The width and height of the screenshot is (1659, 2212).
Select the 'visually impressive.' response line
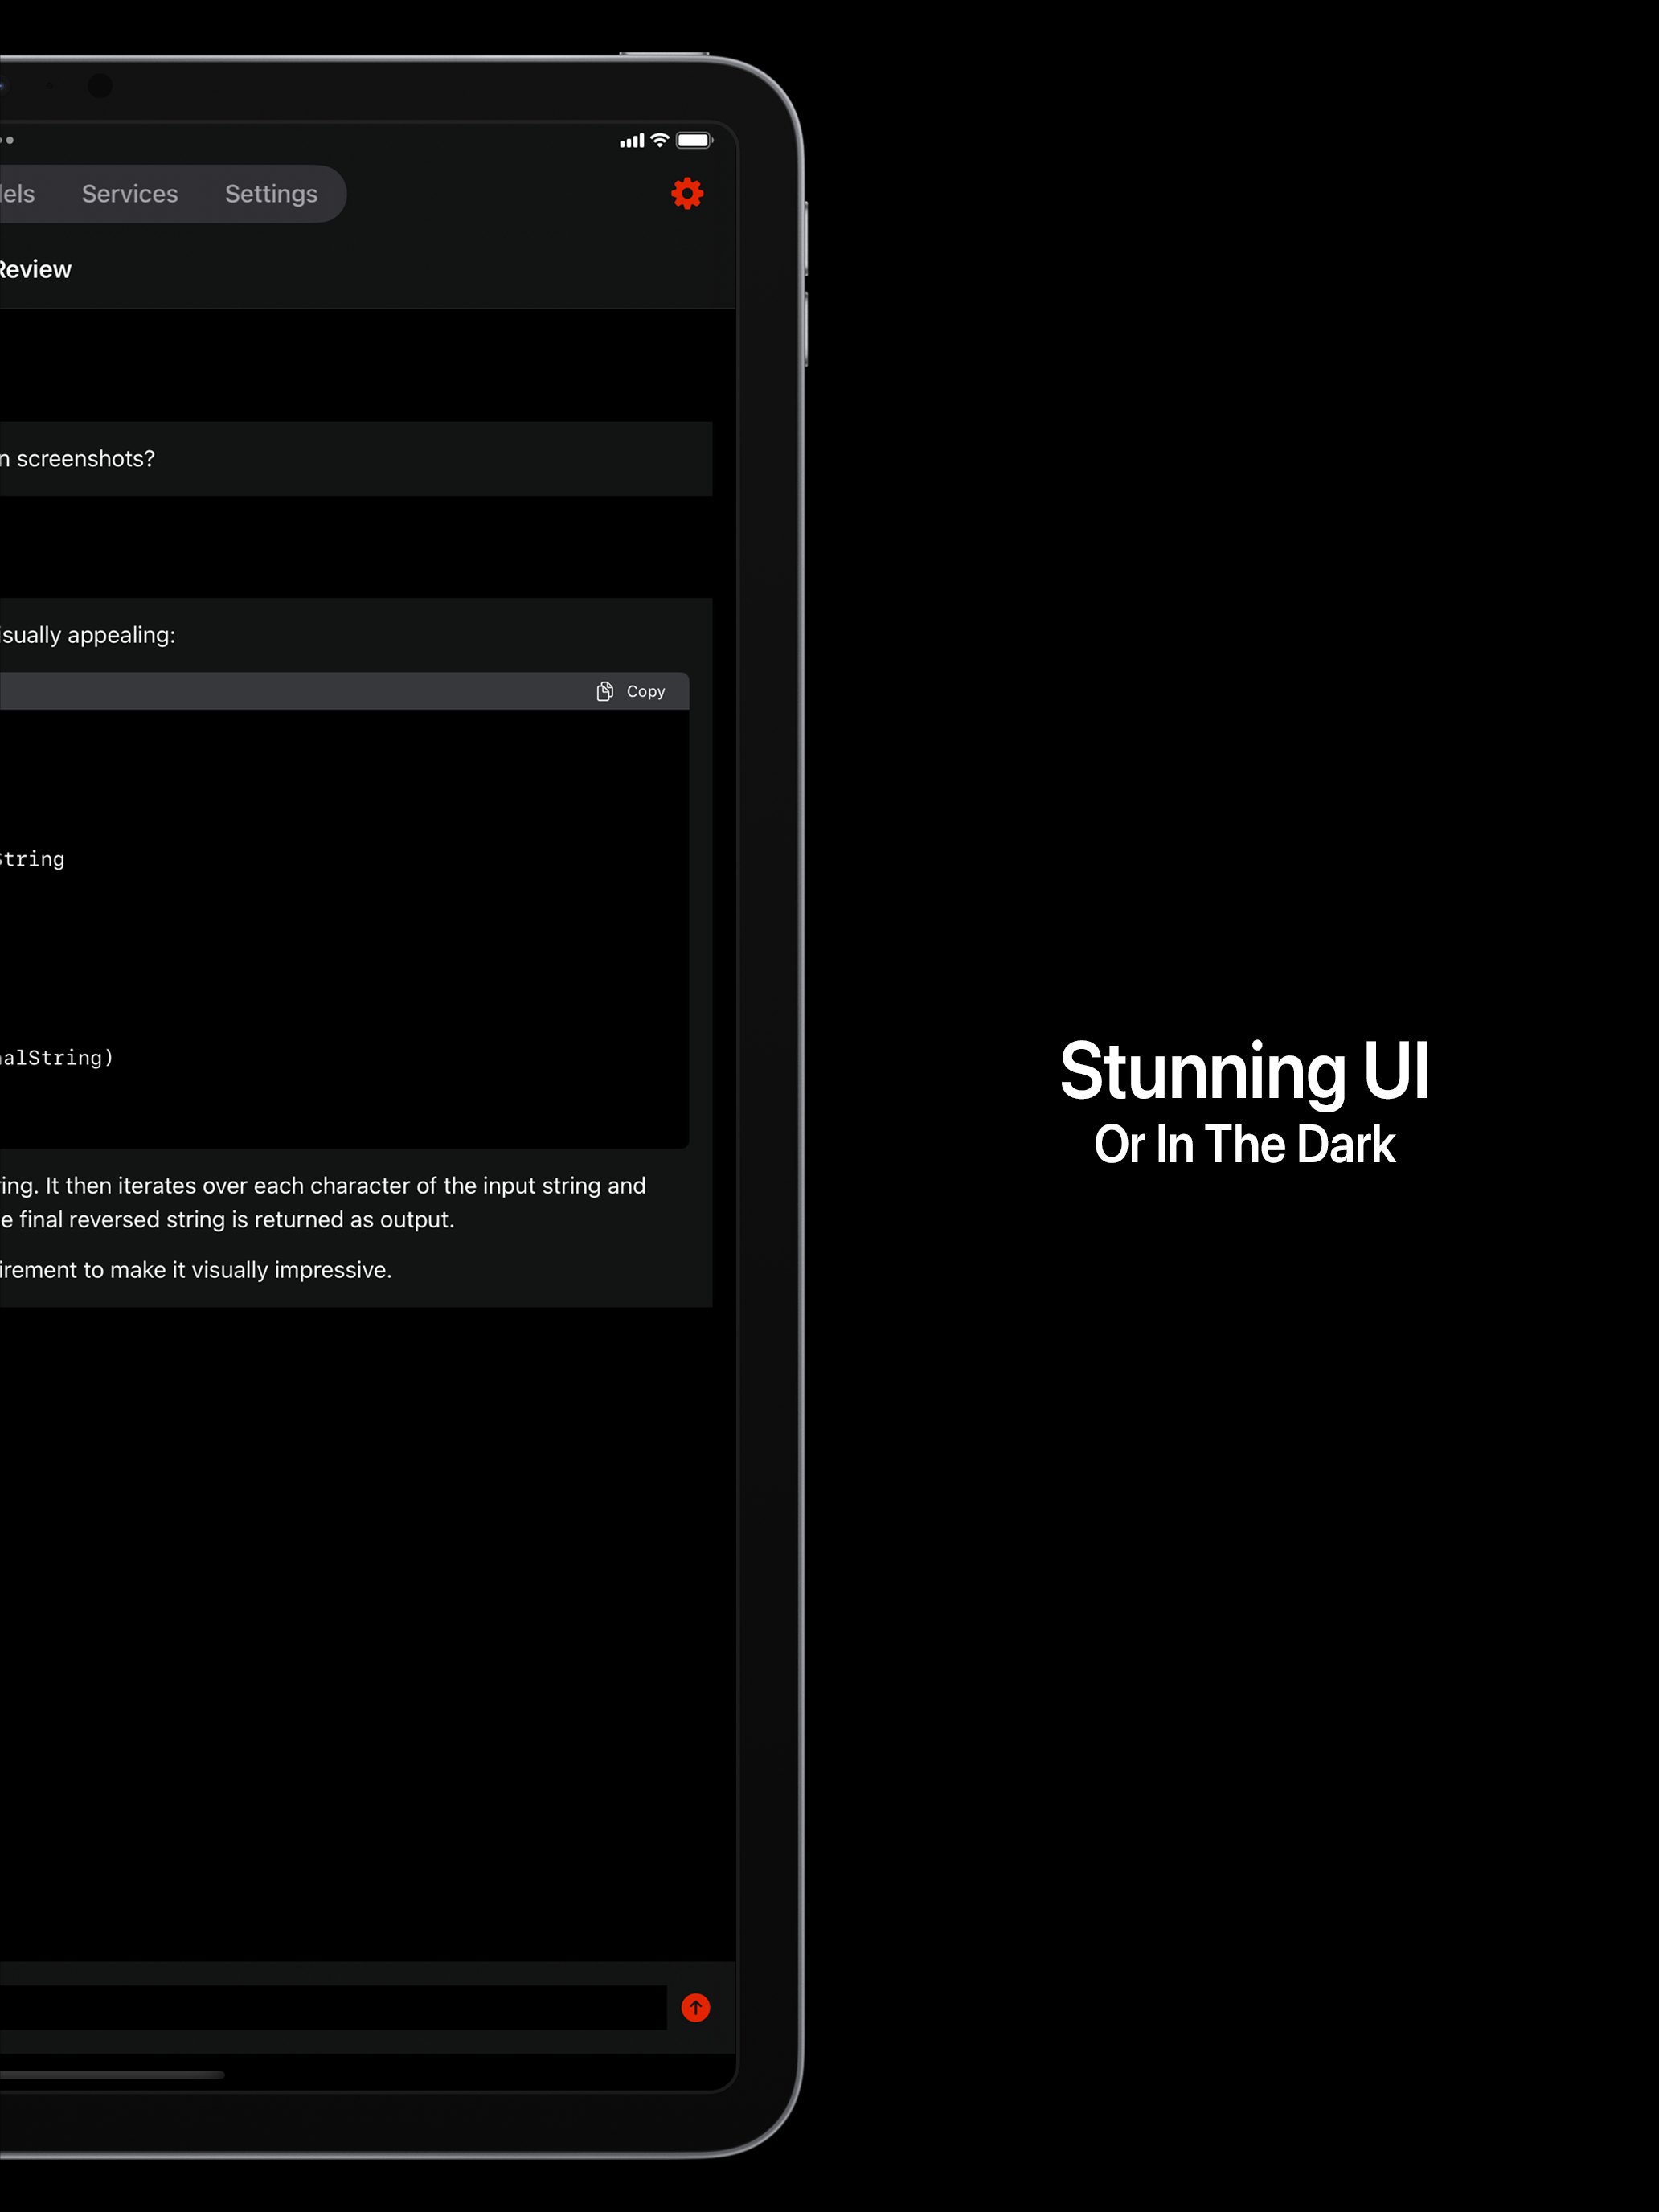[195, 1269]
